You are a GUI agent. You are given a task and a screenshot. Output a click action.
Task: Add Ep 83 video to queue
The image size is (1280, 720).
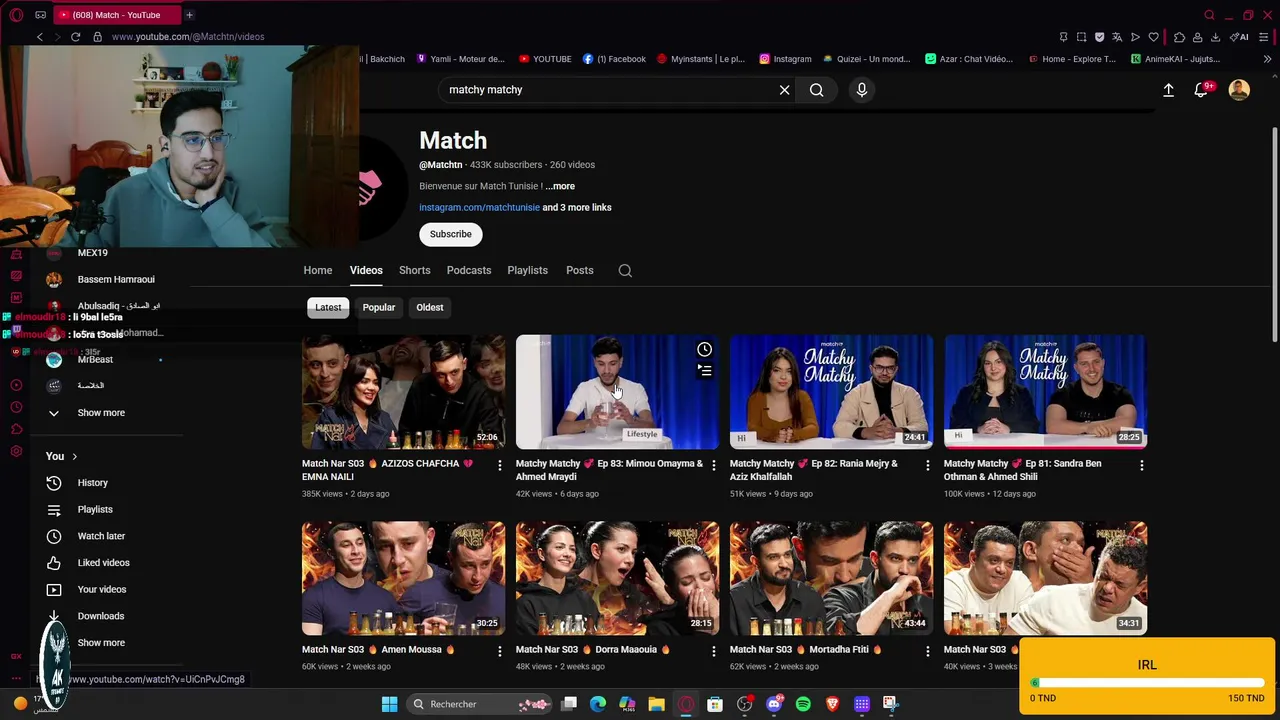click(704, 371)
